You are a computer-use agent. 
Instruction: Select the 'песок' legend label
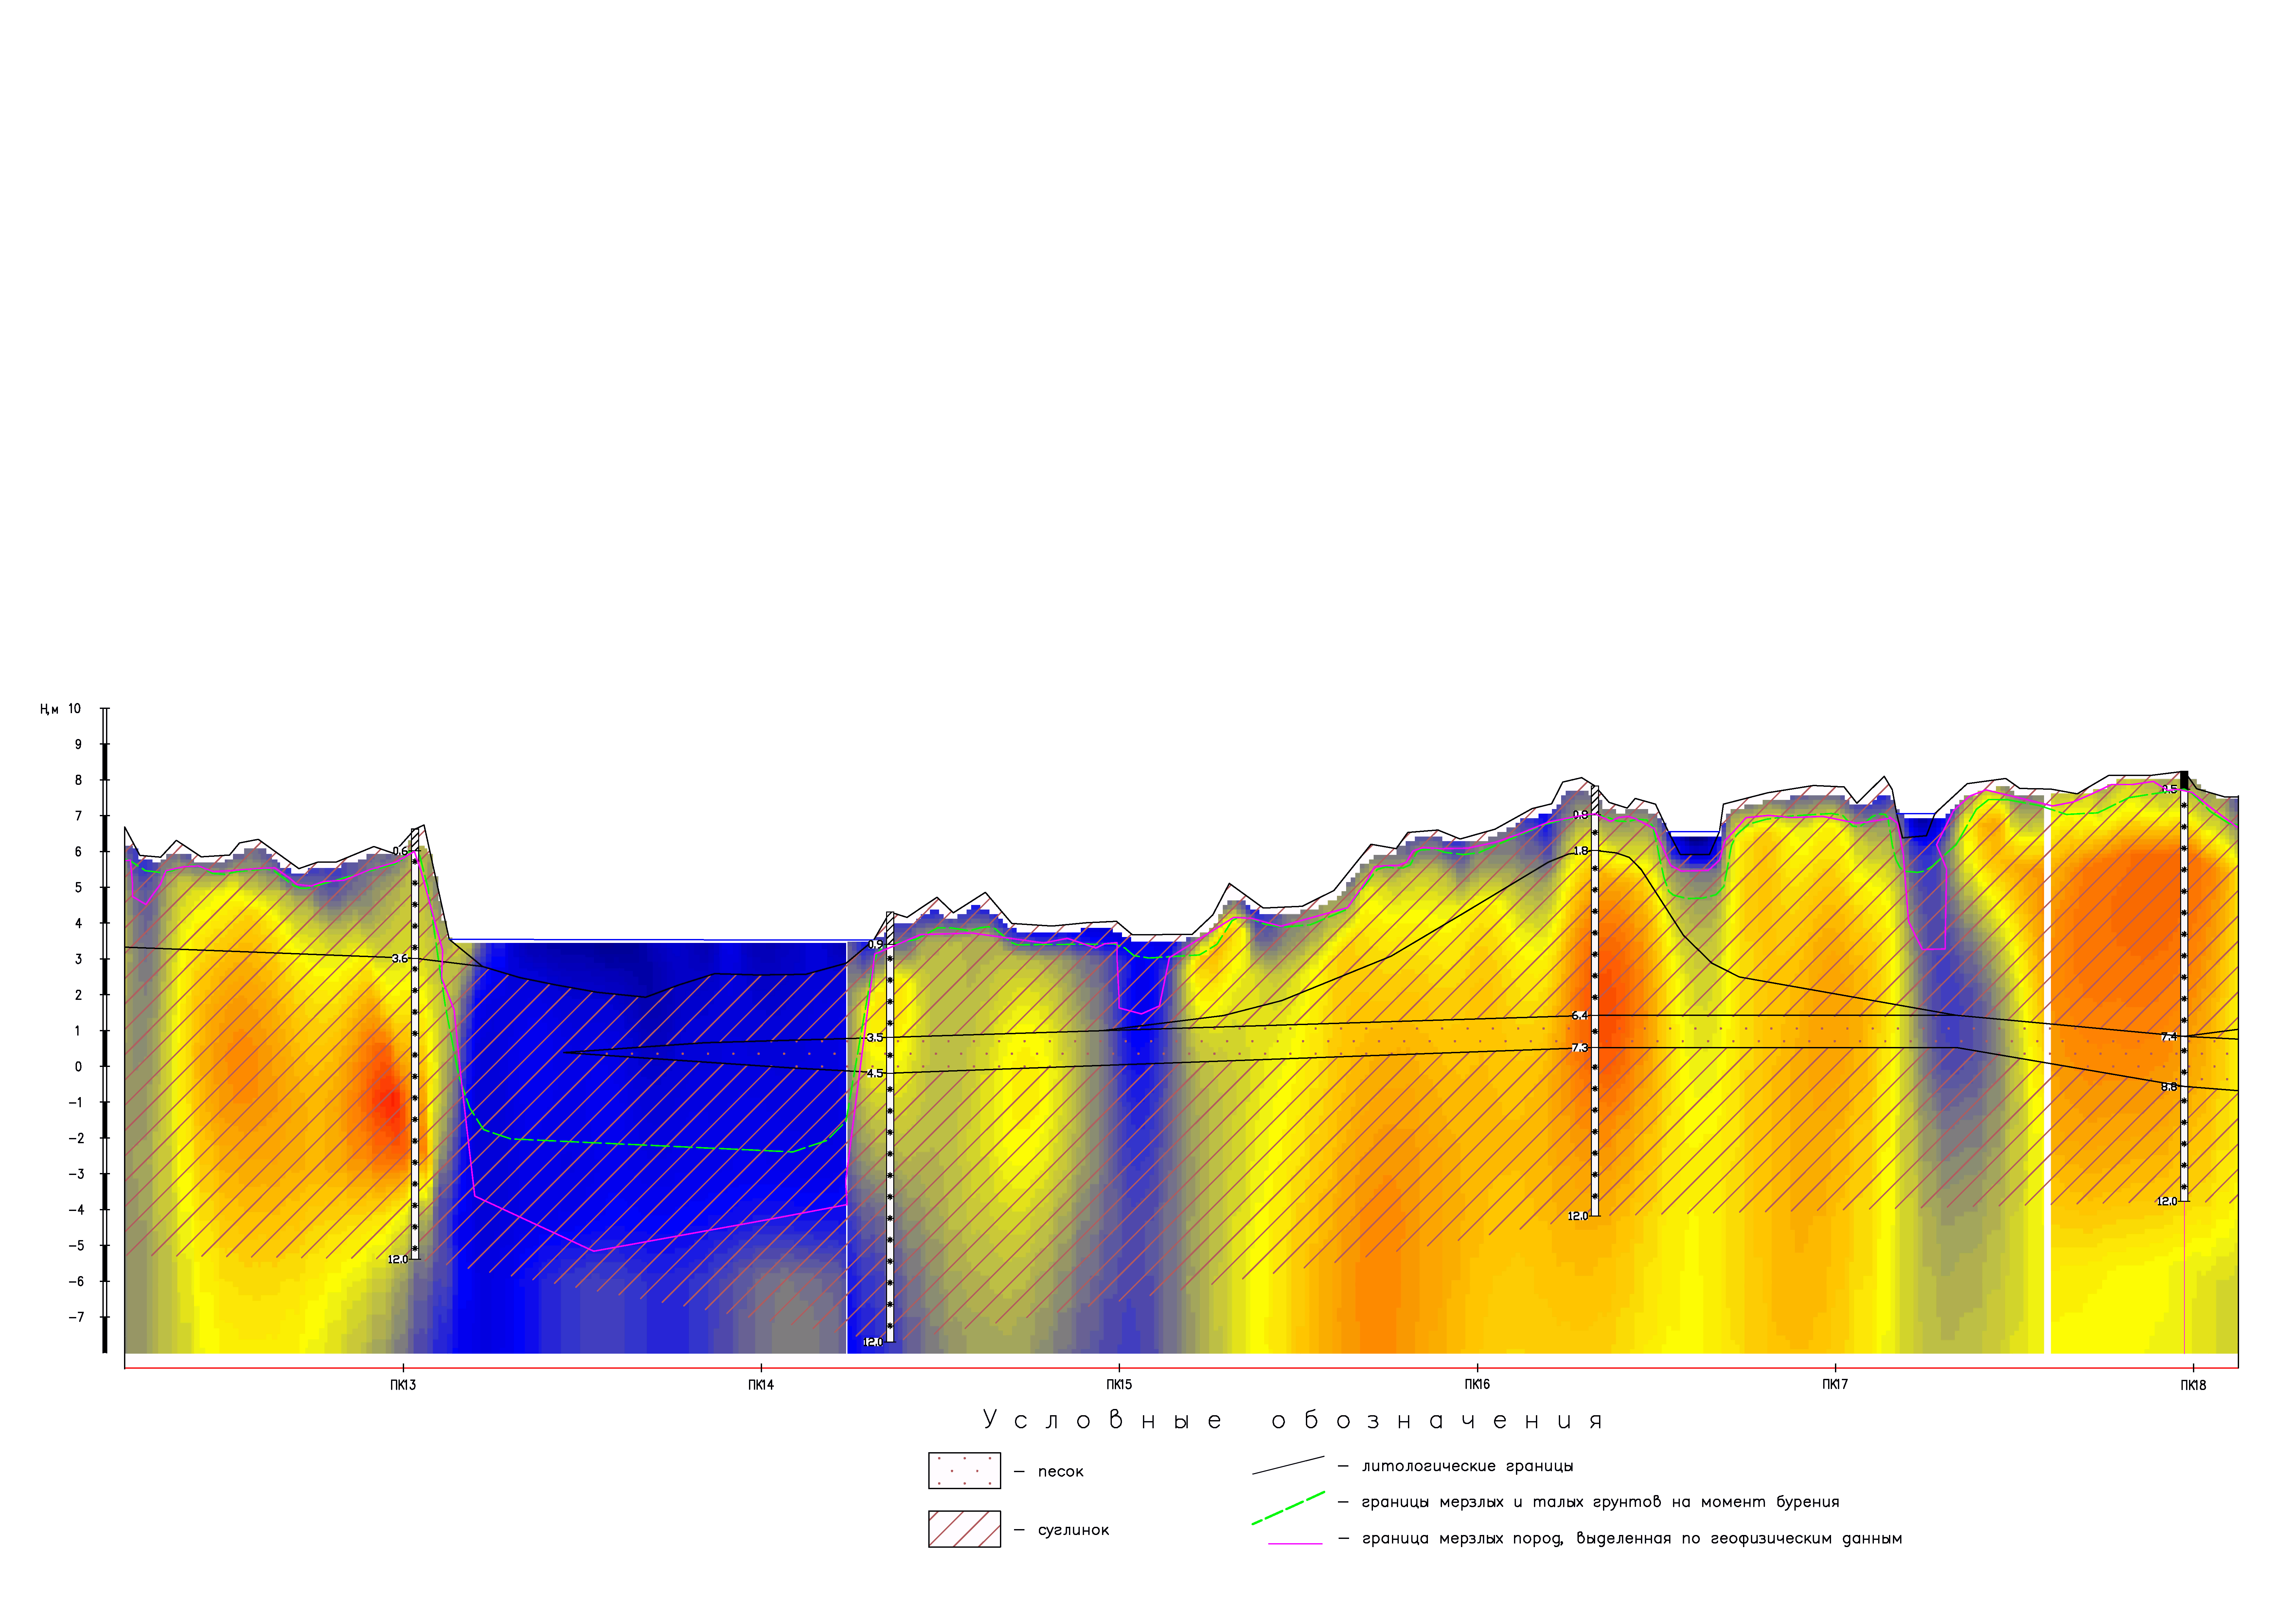coord(1061,1472)
